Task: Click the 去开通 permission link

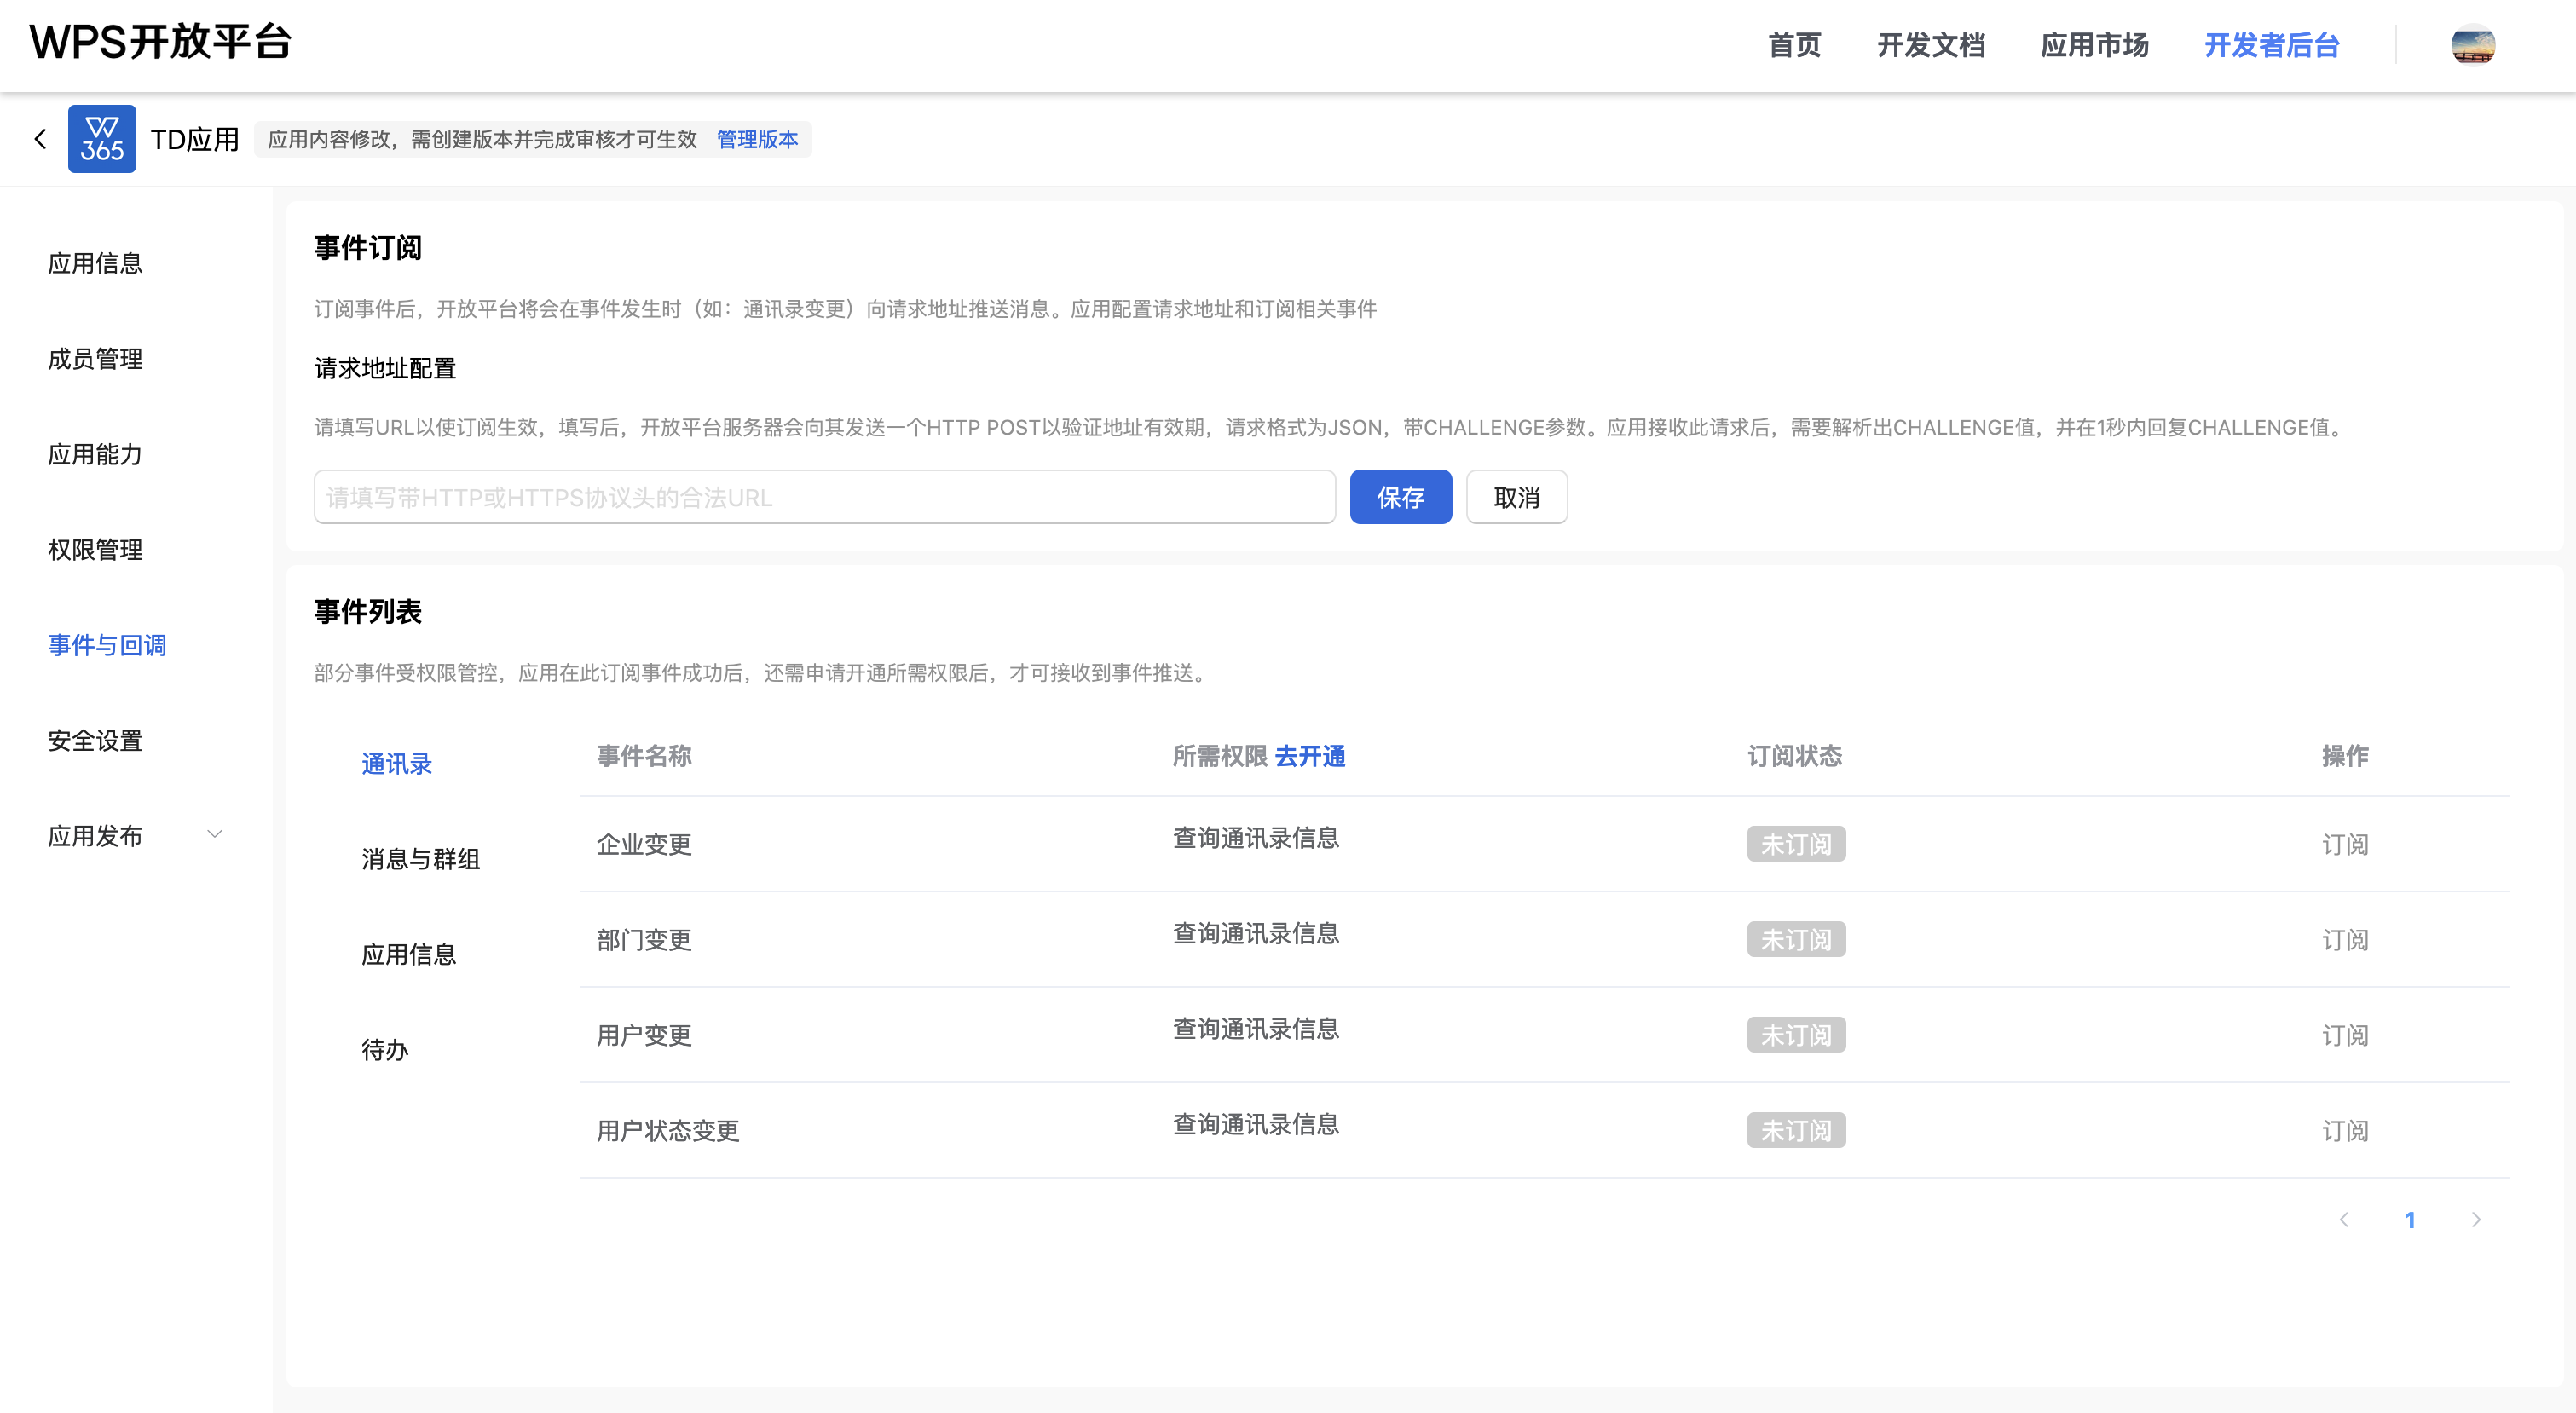Action: point(1309,756)
